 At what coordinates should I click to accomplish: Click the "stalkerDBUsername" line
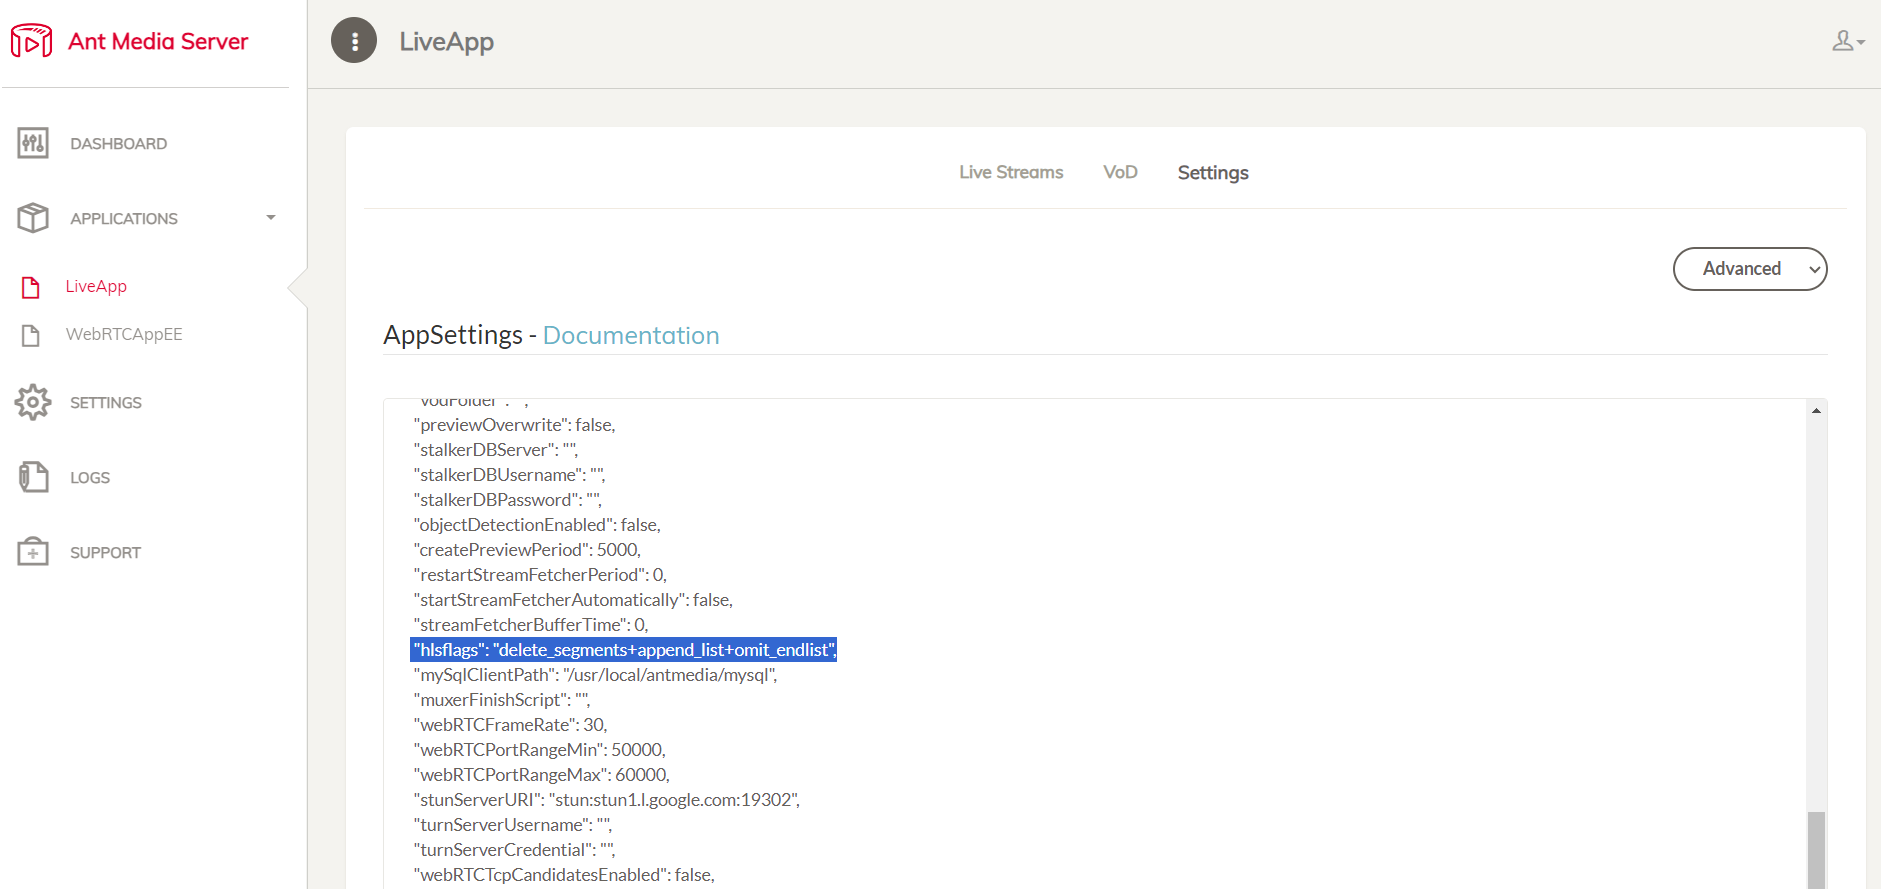coord(509,475)
